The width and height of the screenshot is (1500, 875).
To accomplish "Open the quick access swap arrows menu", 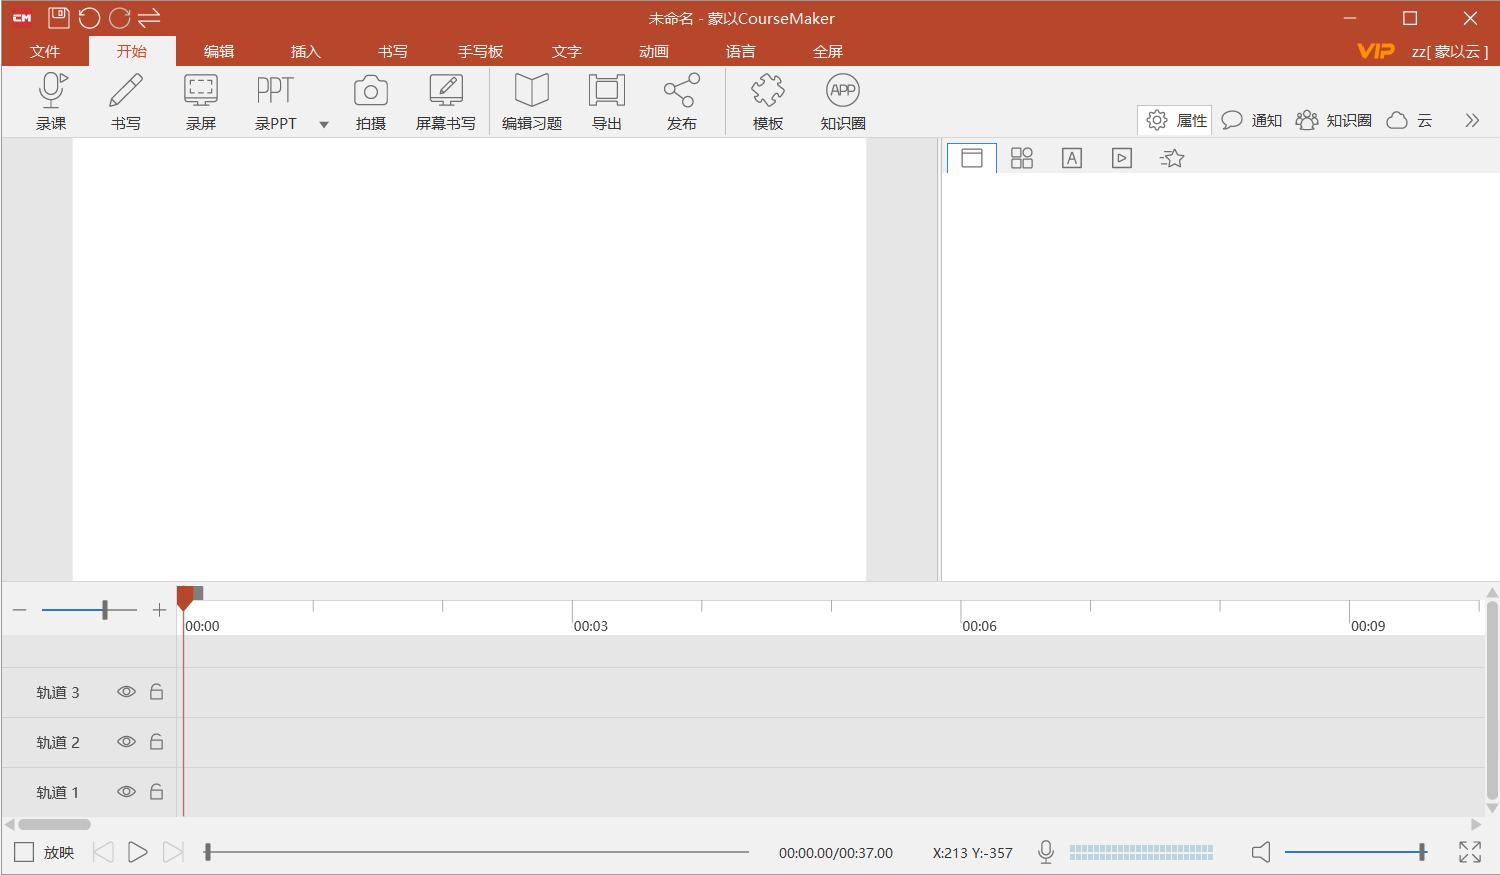I will click(150, 18).
